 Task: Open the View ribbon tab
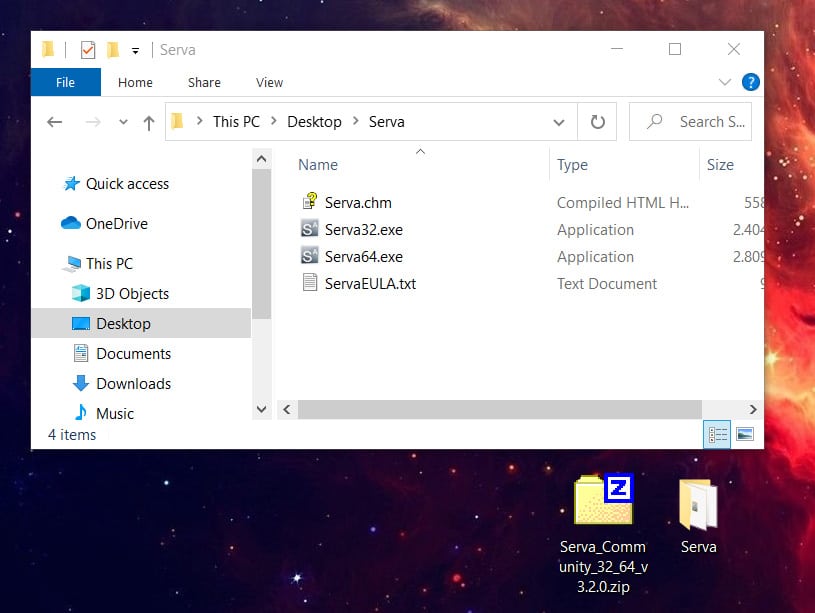click(269, 82)
